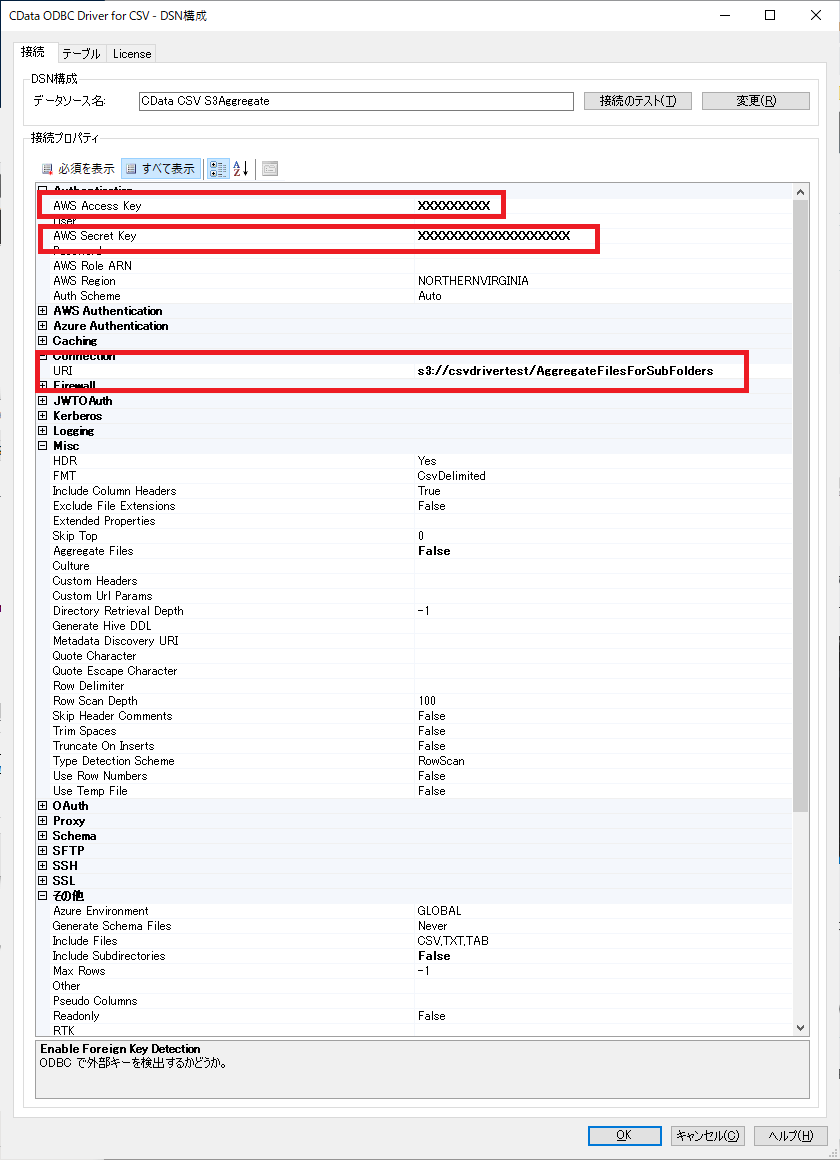Select the Use Temp File row
The height and width of the screenshot is (1160, 840).
[414, 791]
